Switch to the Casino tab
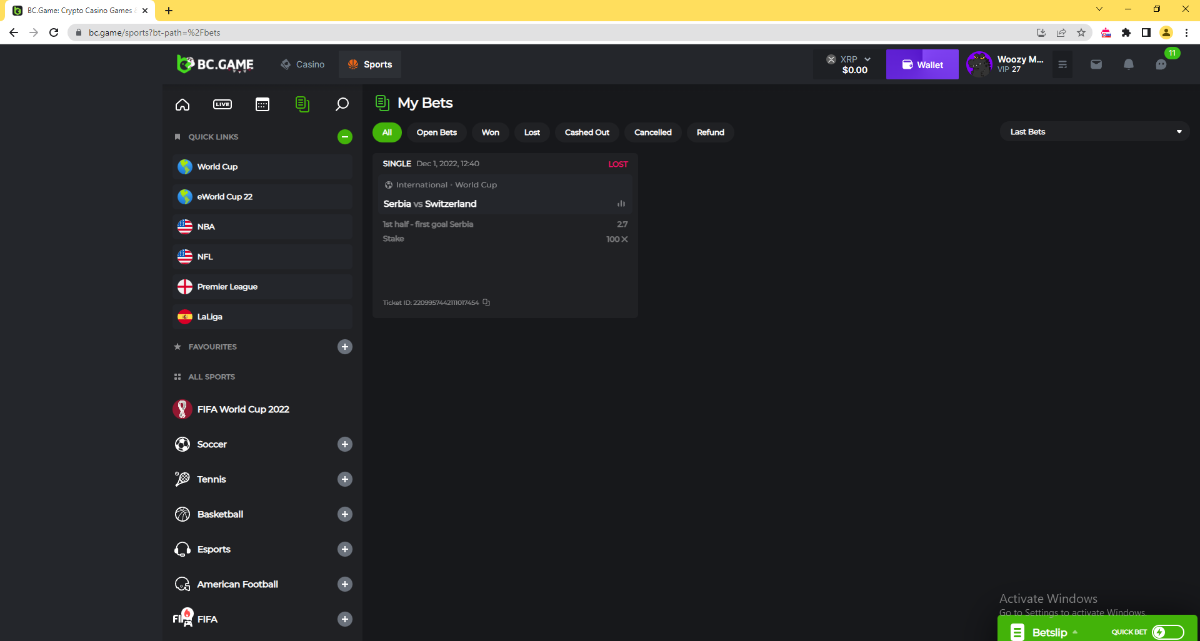This screenshot has width=1200, height=641. coord(303,64)
